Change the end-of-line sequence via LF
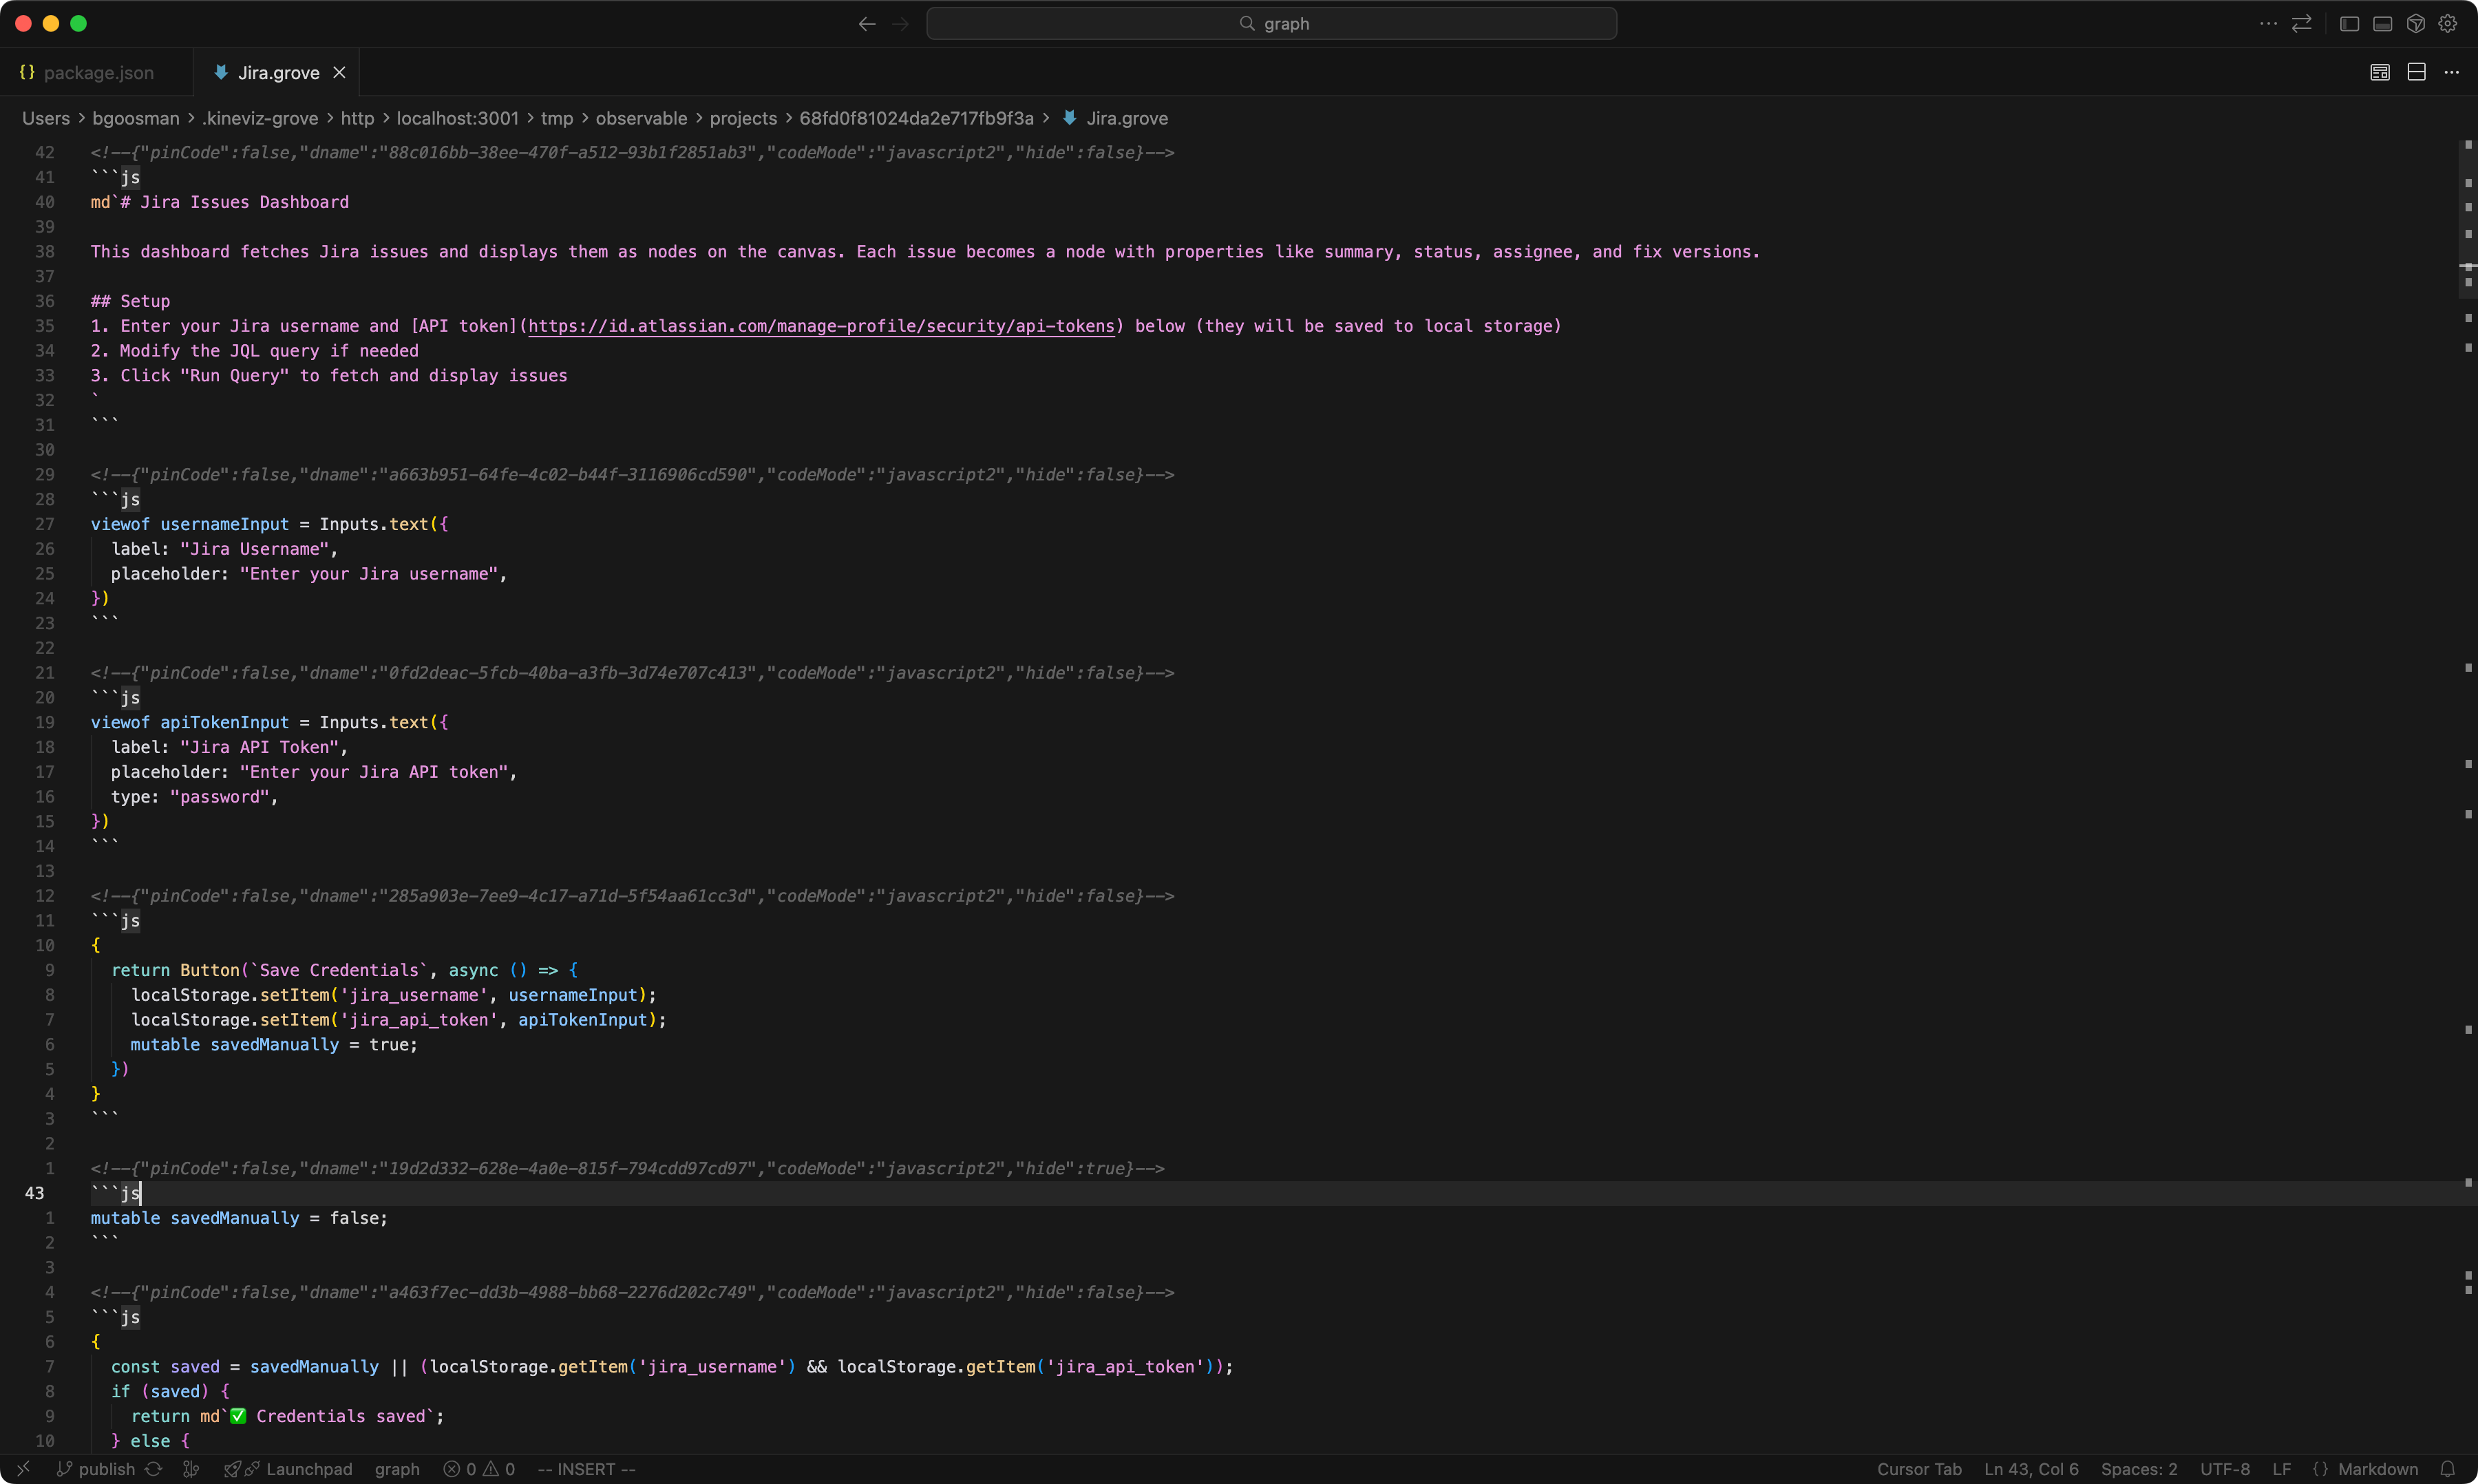The width and height of the screenshot is (2478, 1484). [x=2282, y=1469]
